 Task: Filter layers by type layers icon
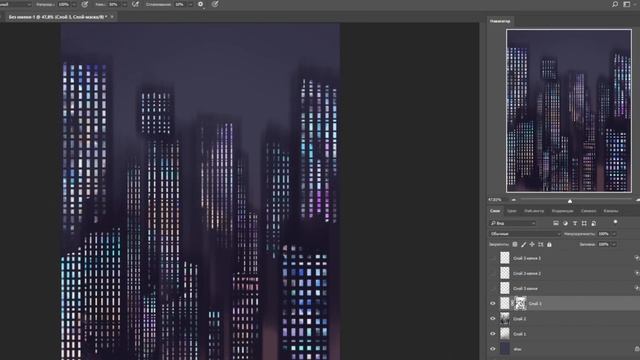(575, 223)
